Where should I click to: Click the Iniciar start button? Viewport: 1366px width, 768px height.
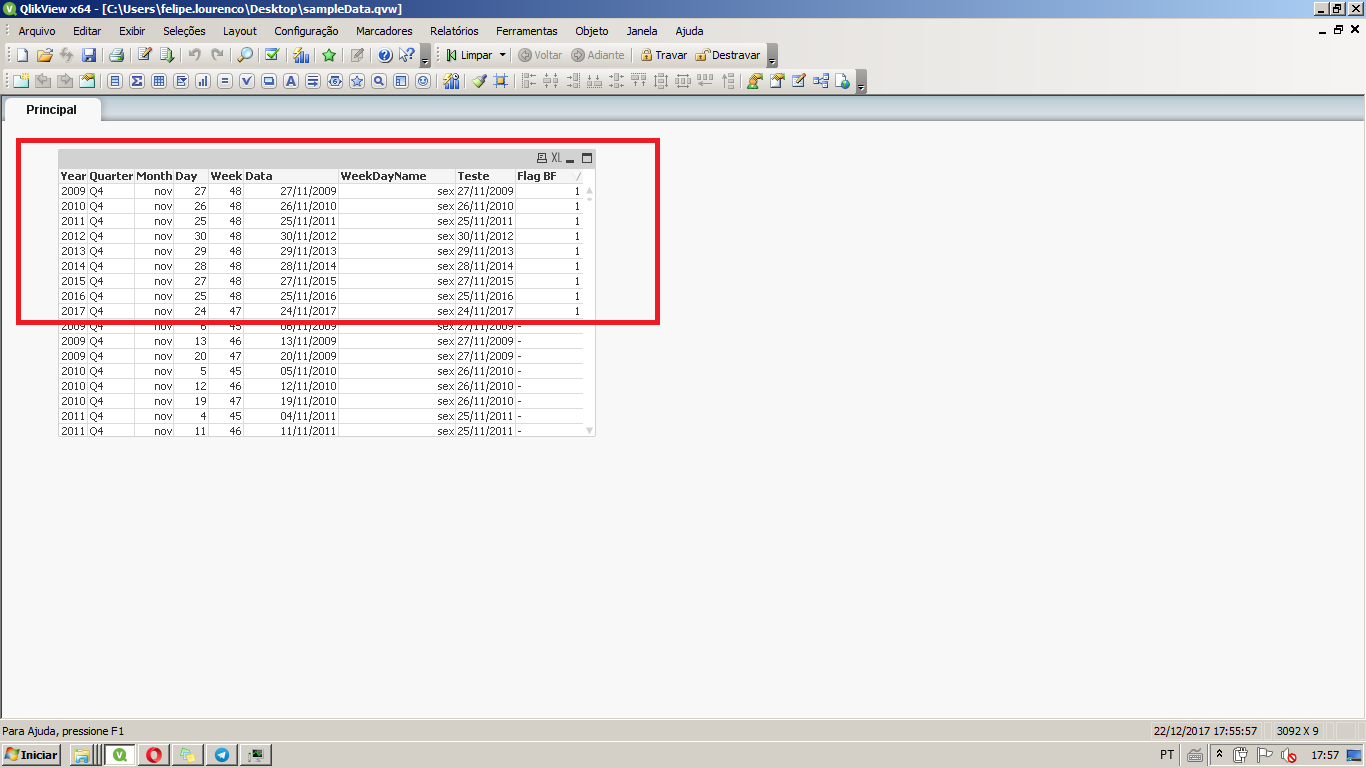32,755
